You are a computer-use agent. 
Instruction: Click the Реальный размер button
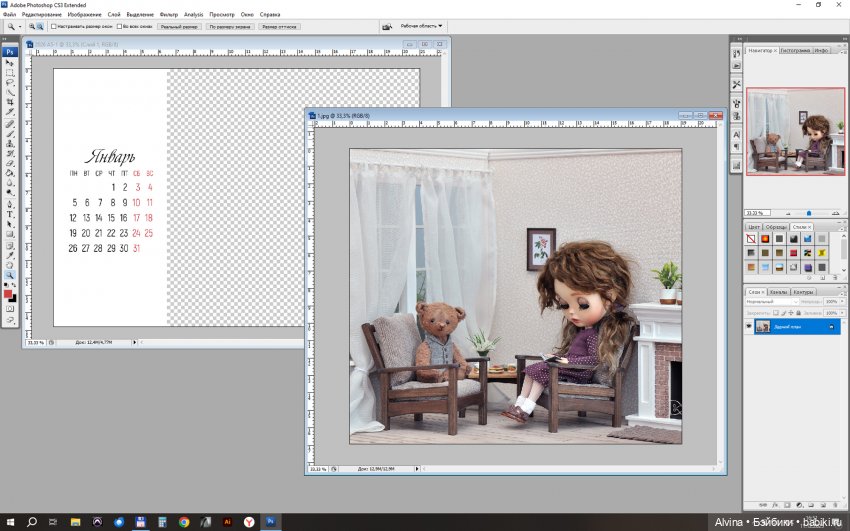click(x=179, y=27)
